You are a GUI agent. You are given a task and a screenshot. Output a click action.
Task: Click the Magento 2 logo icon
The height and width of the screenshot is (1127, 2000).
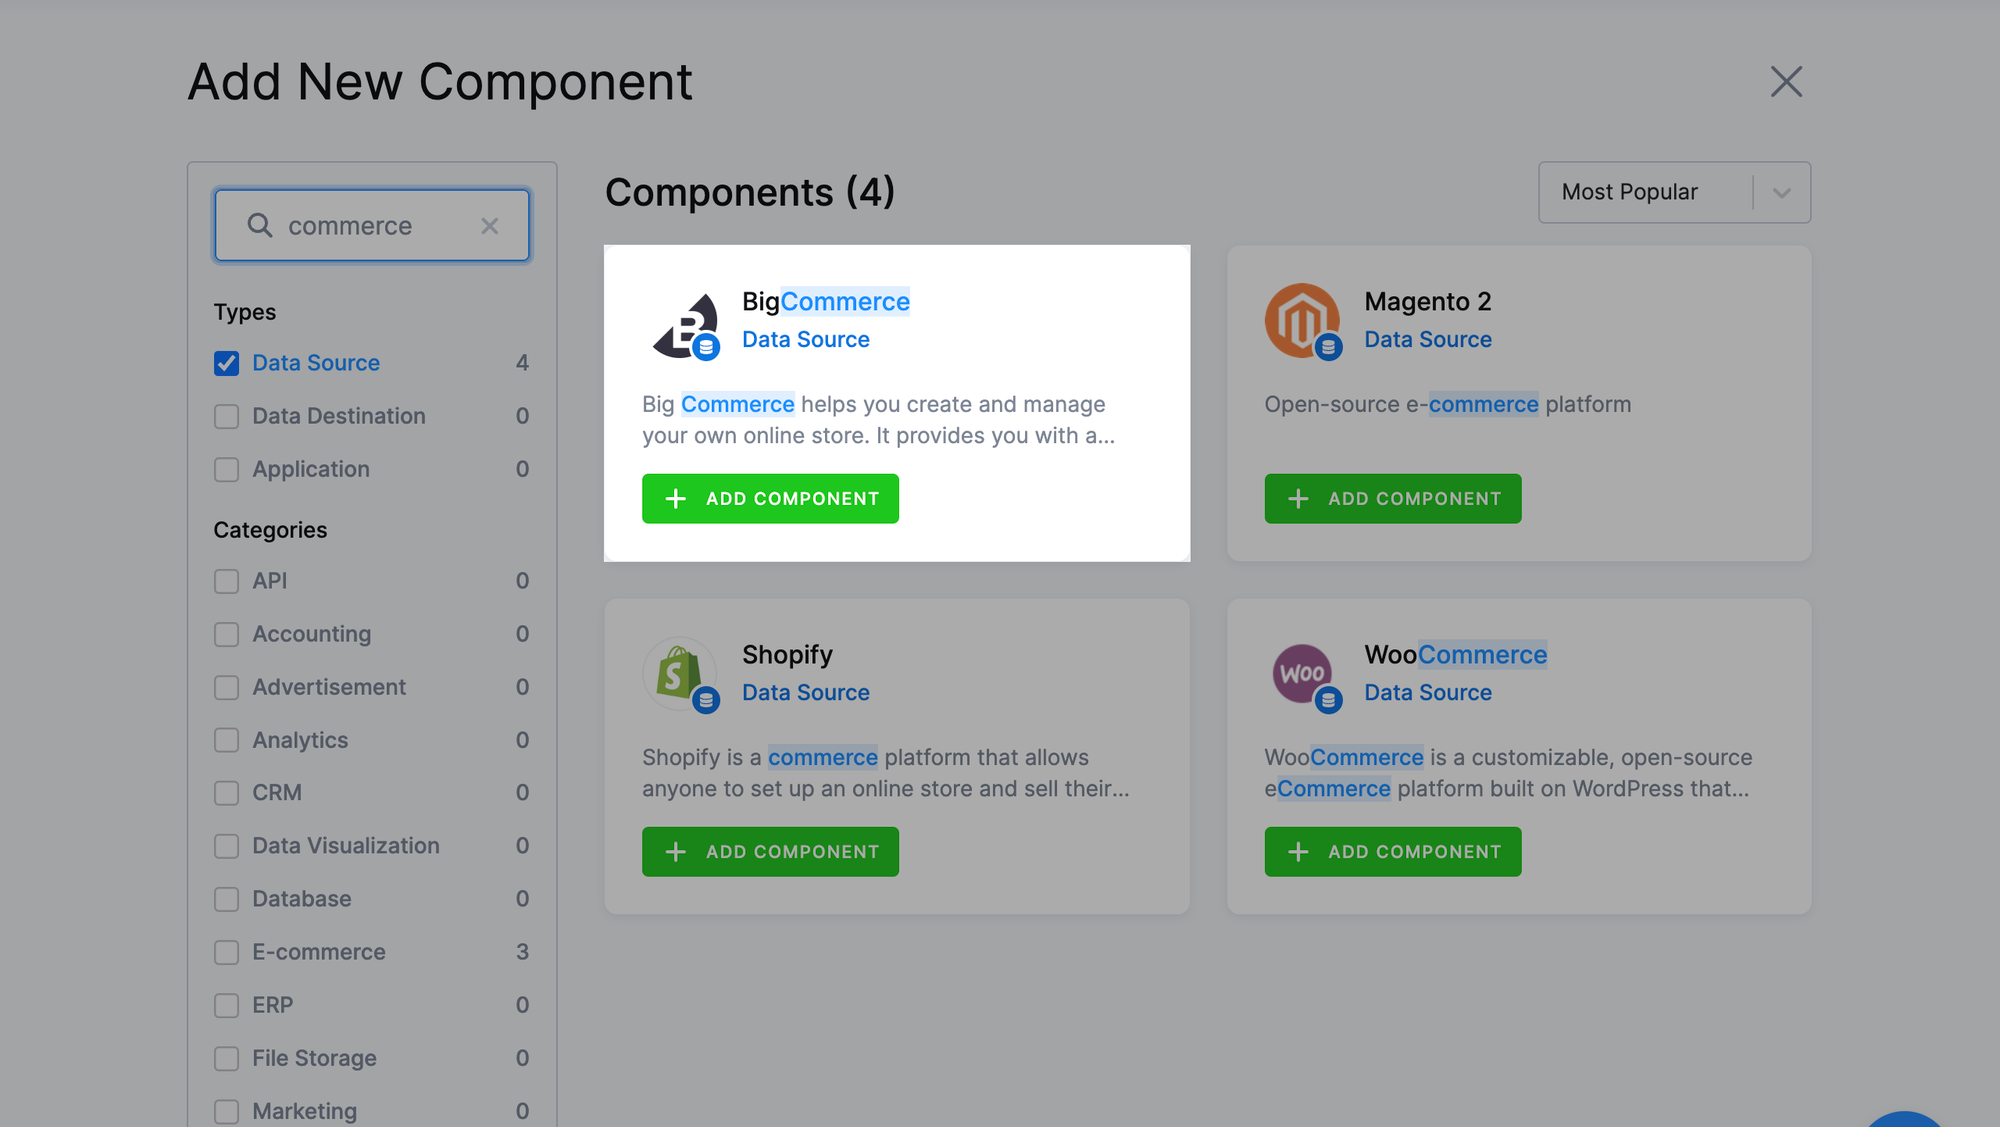[x=1302, y=320]
